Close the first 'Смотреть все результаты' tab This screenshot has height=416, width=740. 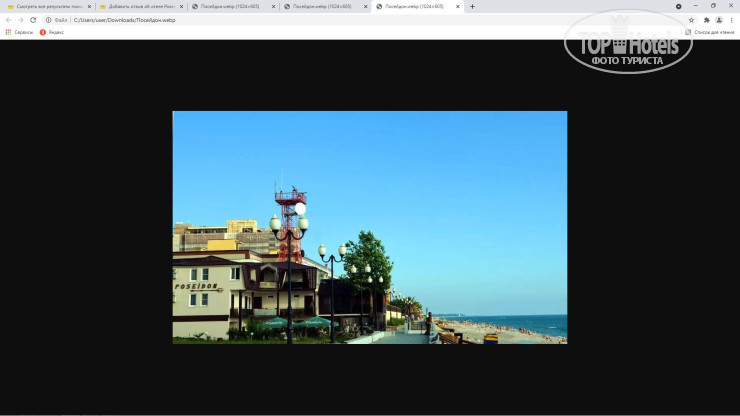click(89, 6)
